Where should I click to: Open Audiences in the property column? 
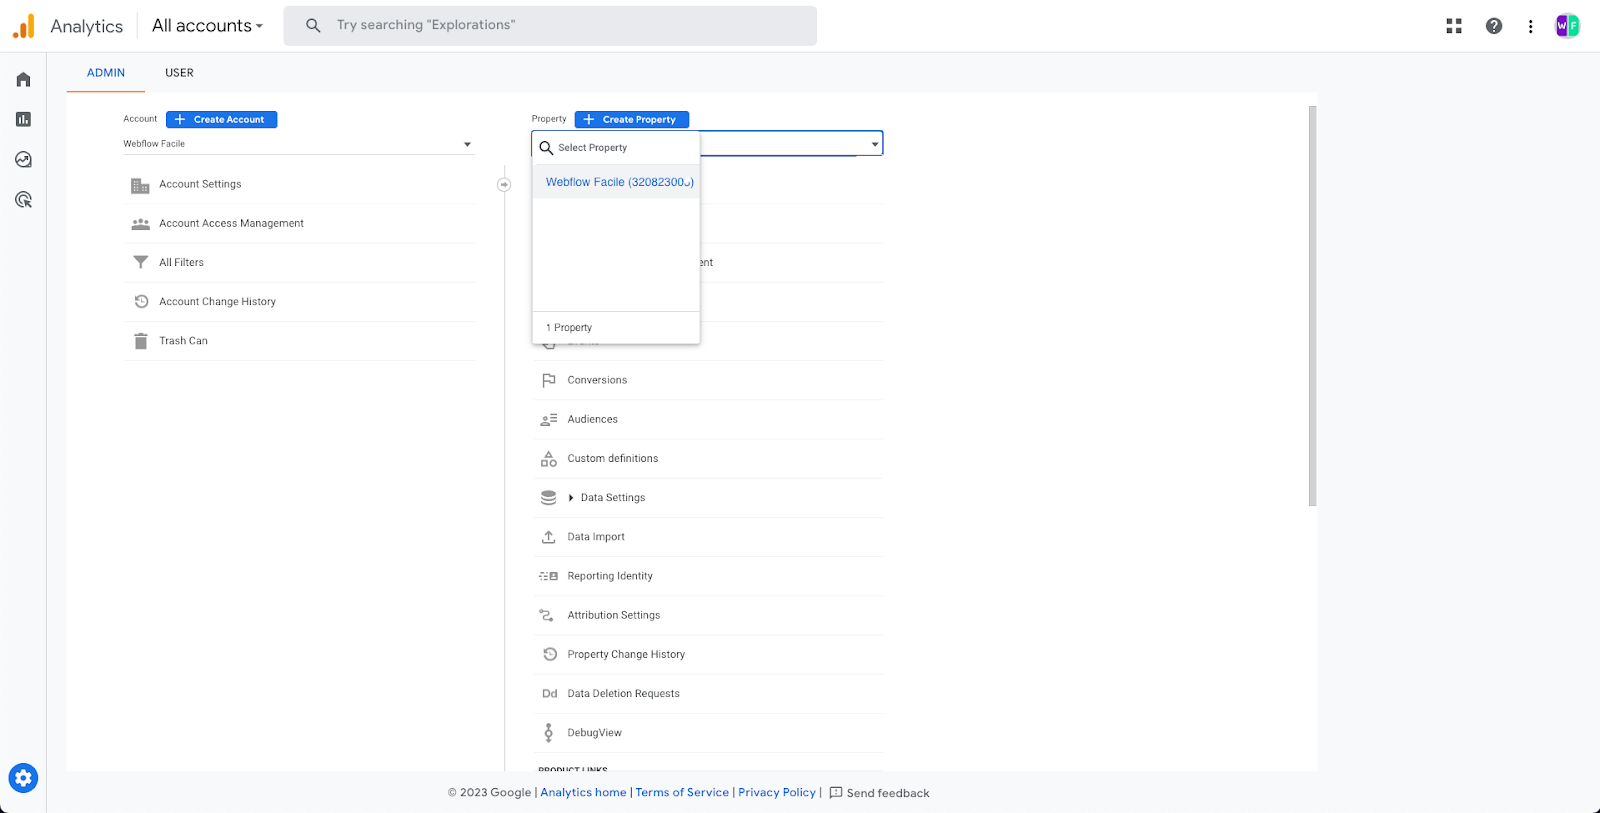tap(592, 419)
